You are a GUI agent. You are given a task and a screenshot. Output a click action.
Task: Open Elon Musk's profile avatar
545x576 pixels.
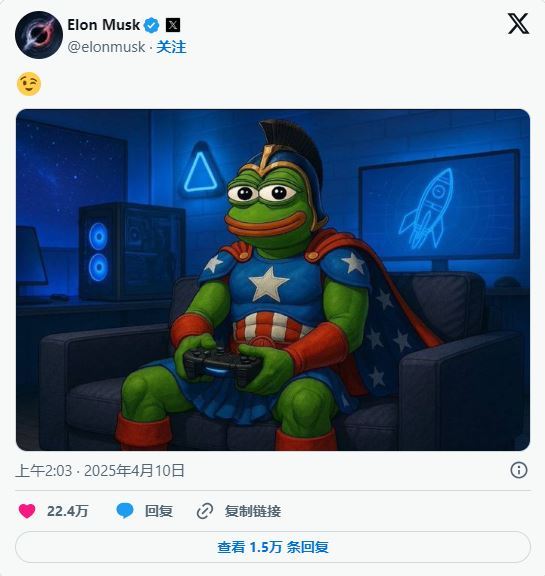(39, 35)
